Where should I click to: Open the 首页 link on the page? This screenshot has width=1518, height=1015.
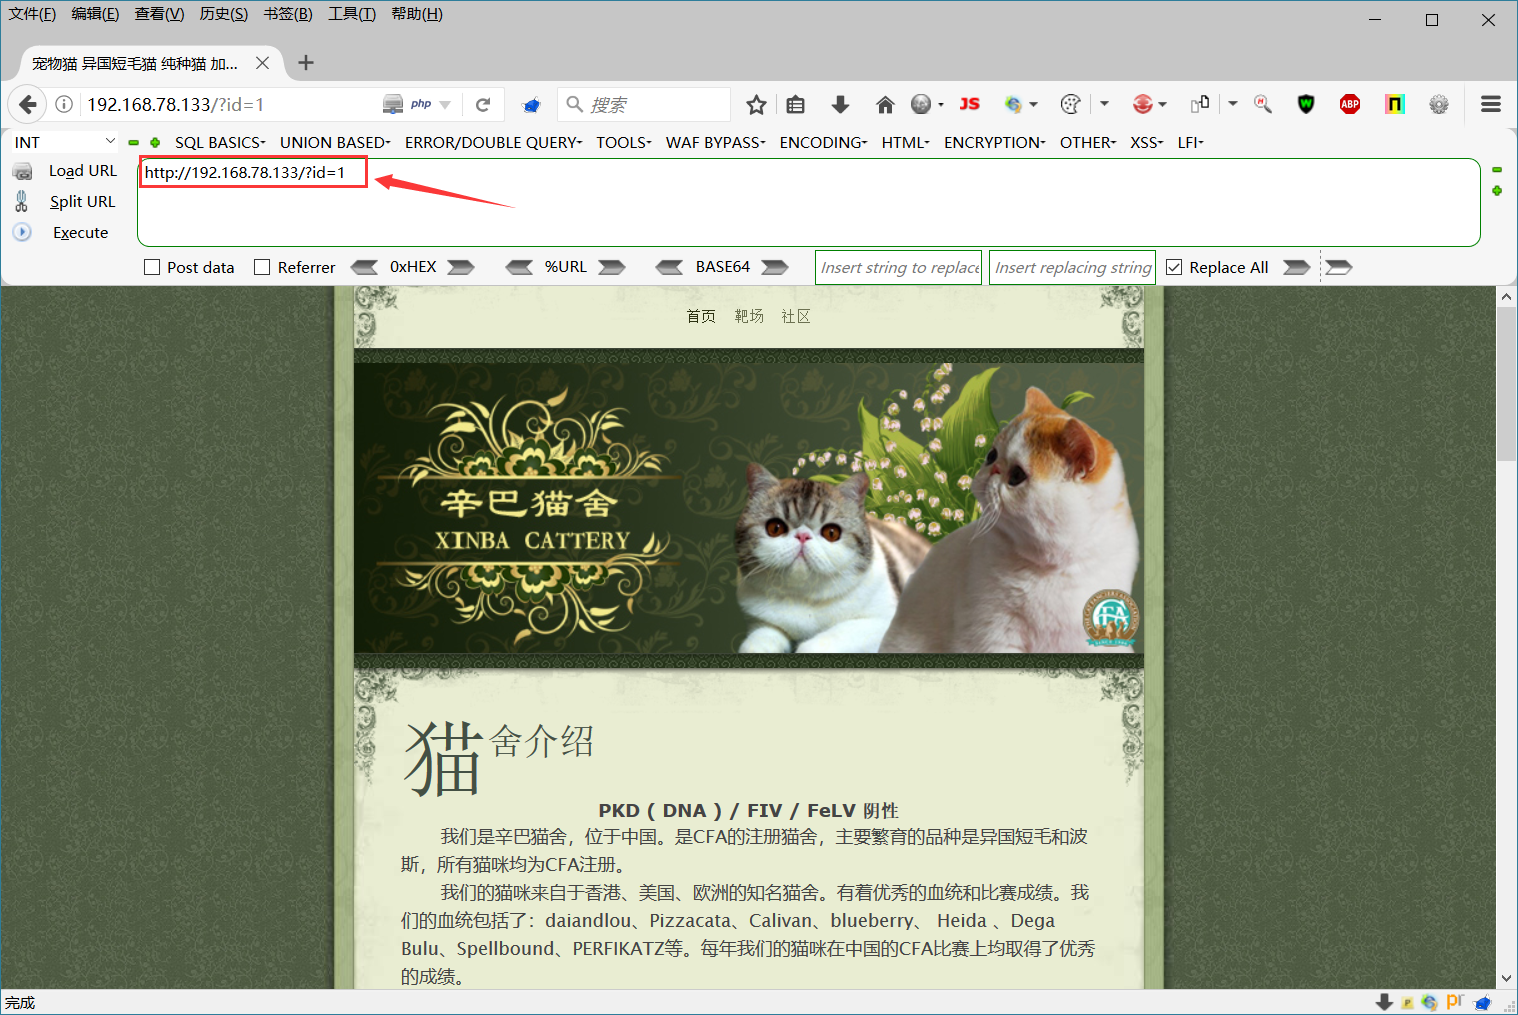701,316
